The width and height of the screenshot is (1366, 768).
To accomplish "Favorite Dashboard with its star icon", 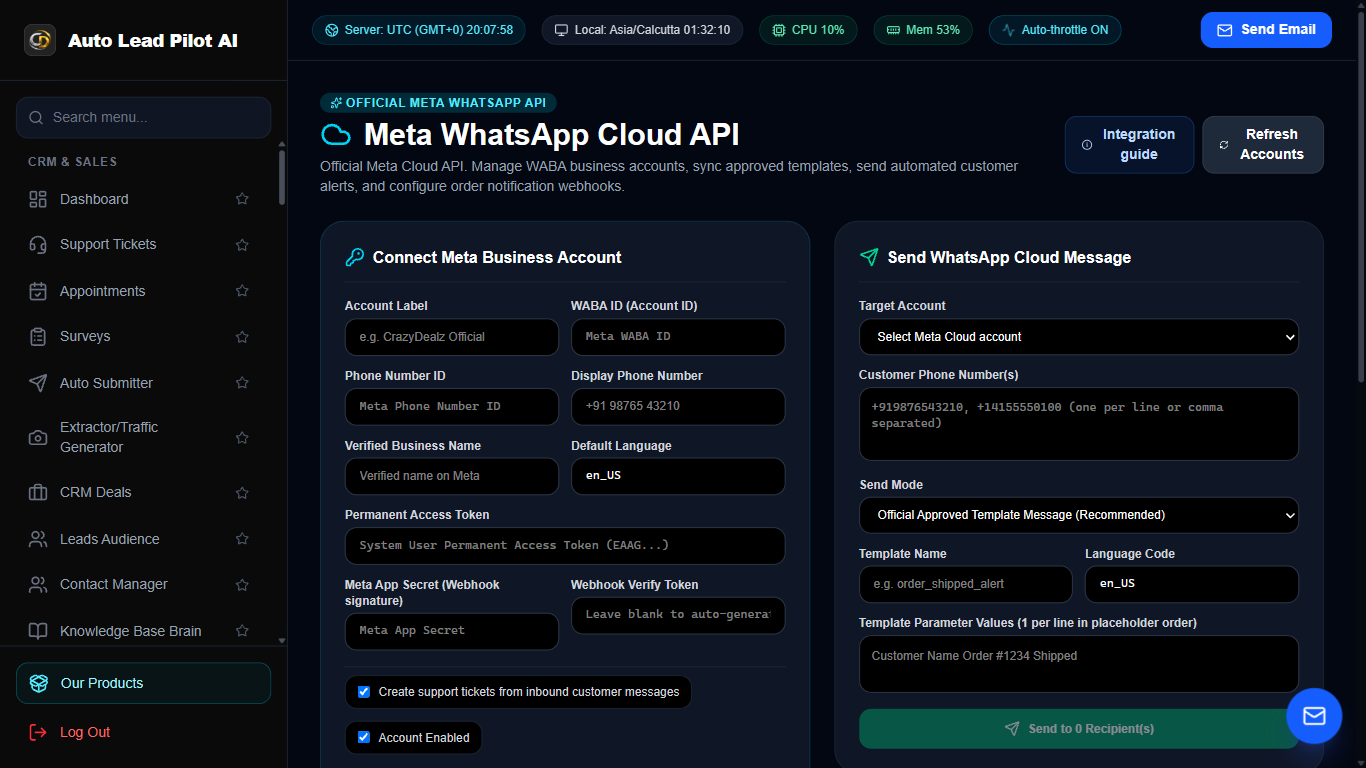I will tap(242, 199).
